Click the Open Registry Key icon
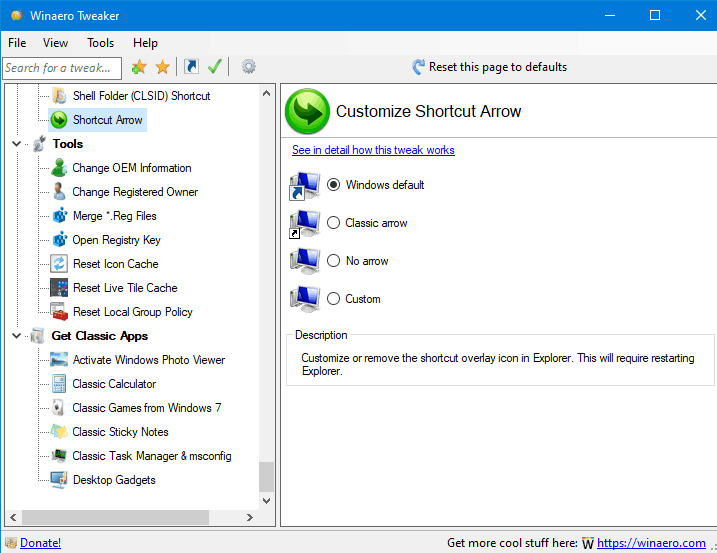 click(x=59, y=240)
